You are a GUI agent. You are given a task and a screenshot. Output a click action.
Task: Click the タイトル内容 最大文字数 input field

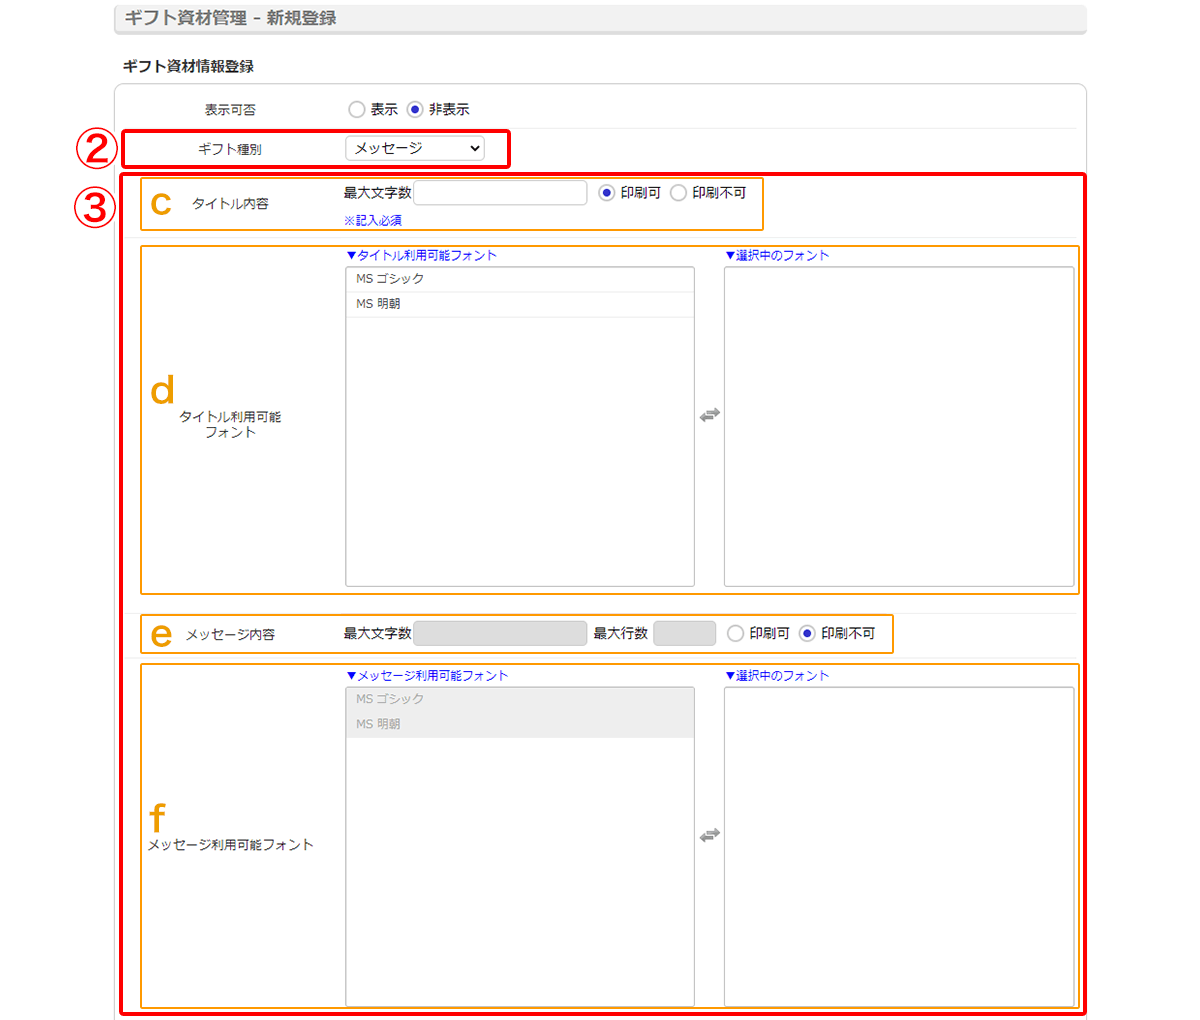coord(500,193)
